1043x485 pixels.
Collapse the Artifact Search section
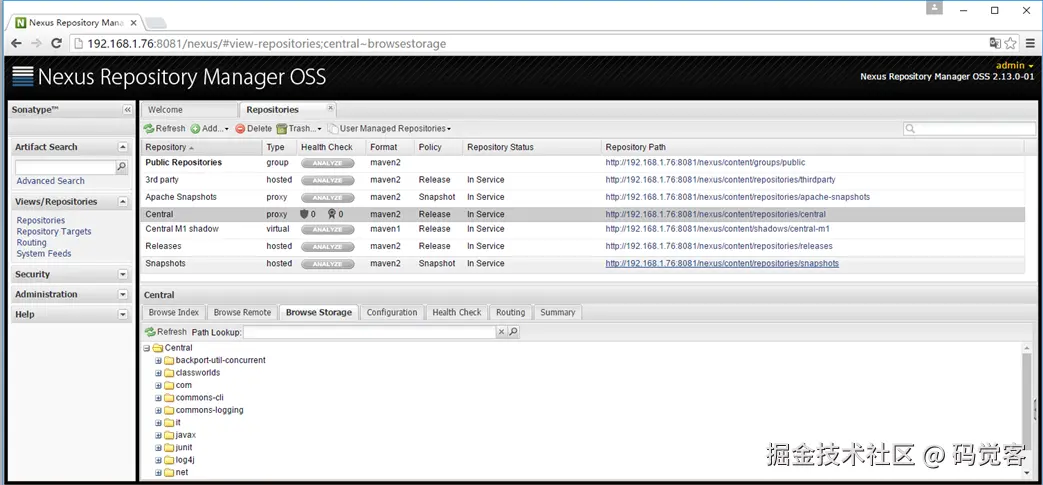(x=122, y=147)
